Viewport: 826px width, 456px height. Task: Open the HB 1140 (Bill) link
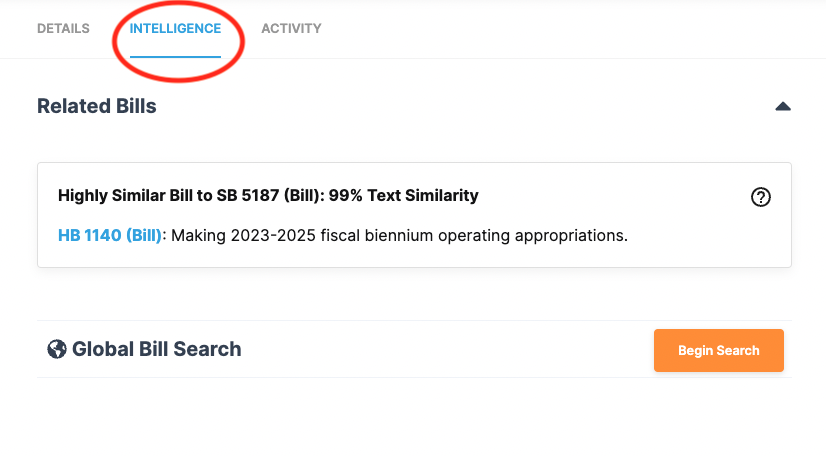click(110, 236)
